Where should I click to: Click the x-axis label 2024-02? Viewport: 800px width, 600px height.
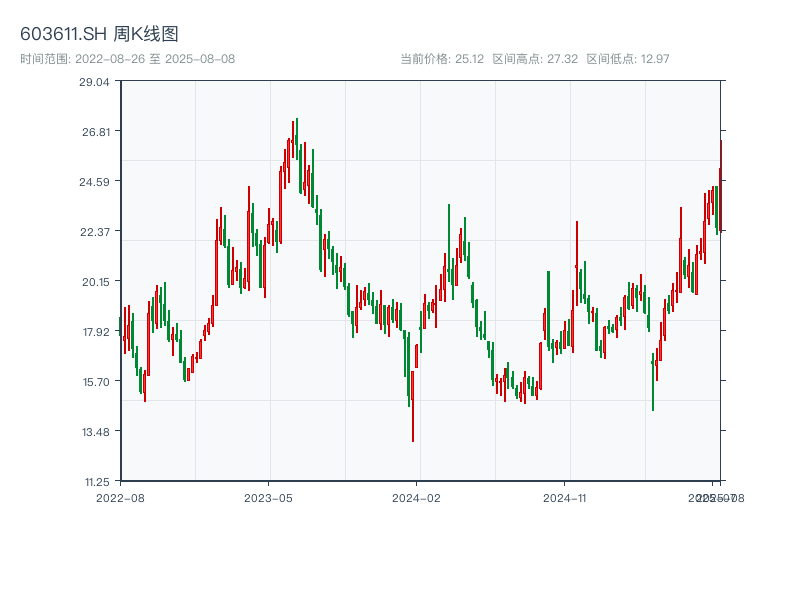tap(416, 498)
